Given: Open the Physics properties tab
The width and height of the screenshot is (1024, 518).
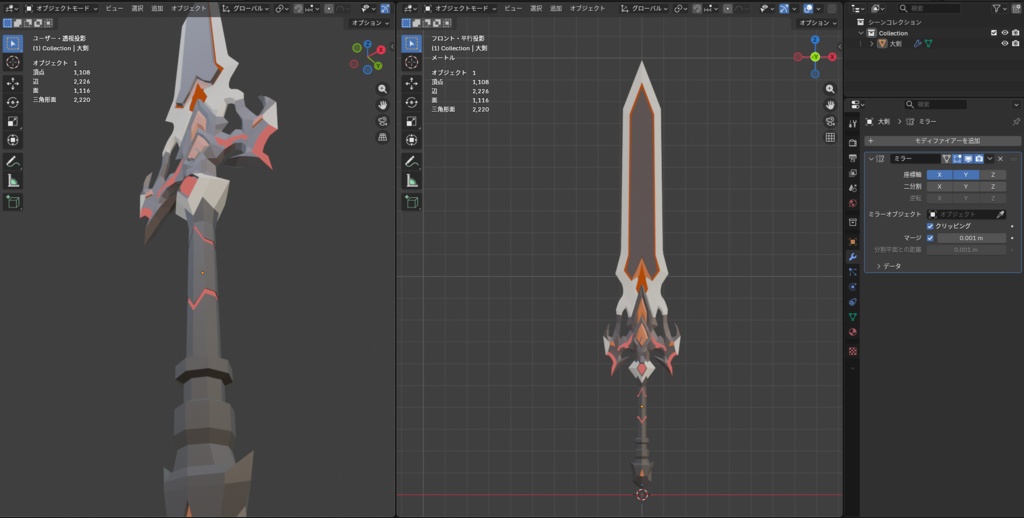Looking at the screenshot, I should [x=852, y=287].
